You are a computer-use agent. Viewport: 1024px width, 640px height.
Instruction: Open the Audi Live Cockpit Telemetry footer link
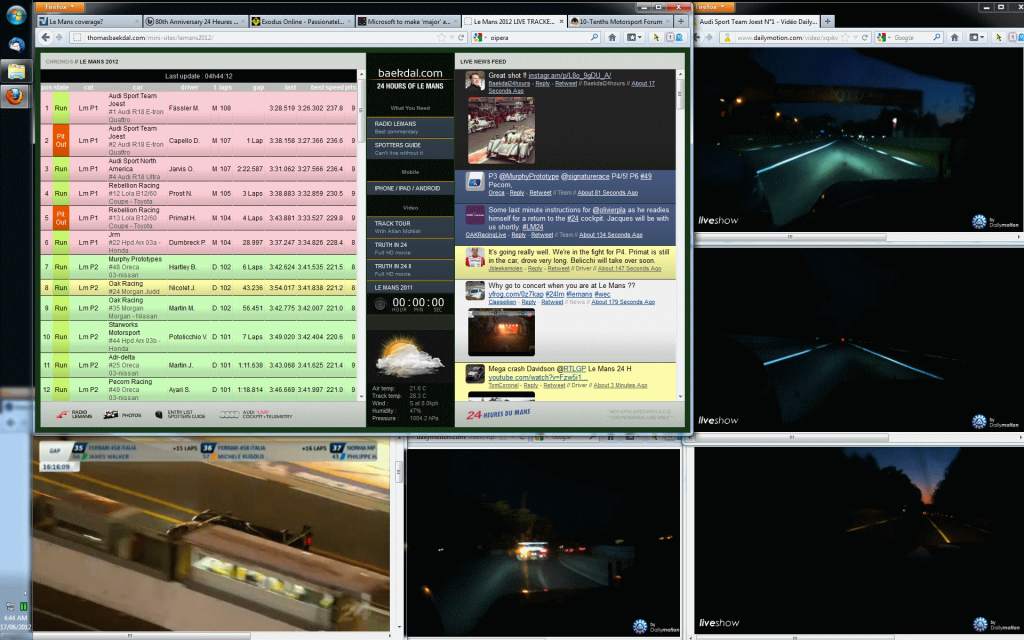pyautogui.click(x=256, y=415)
